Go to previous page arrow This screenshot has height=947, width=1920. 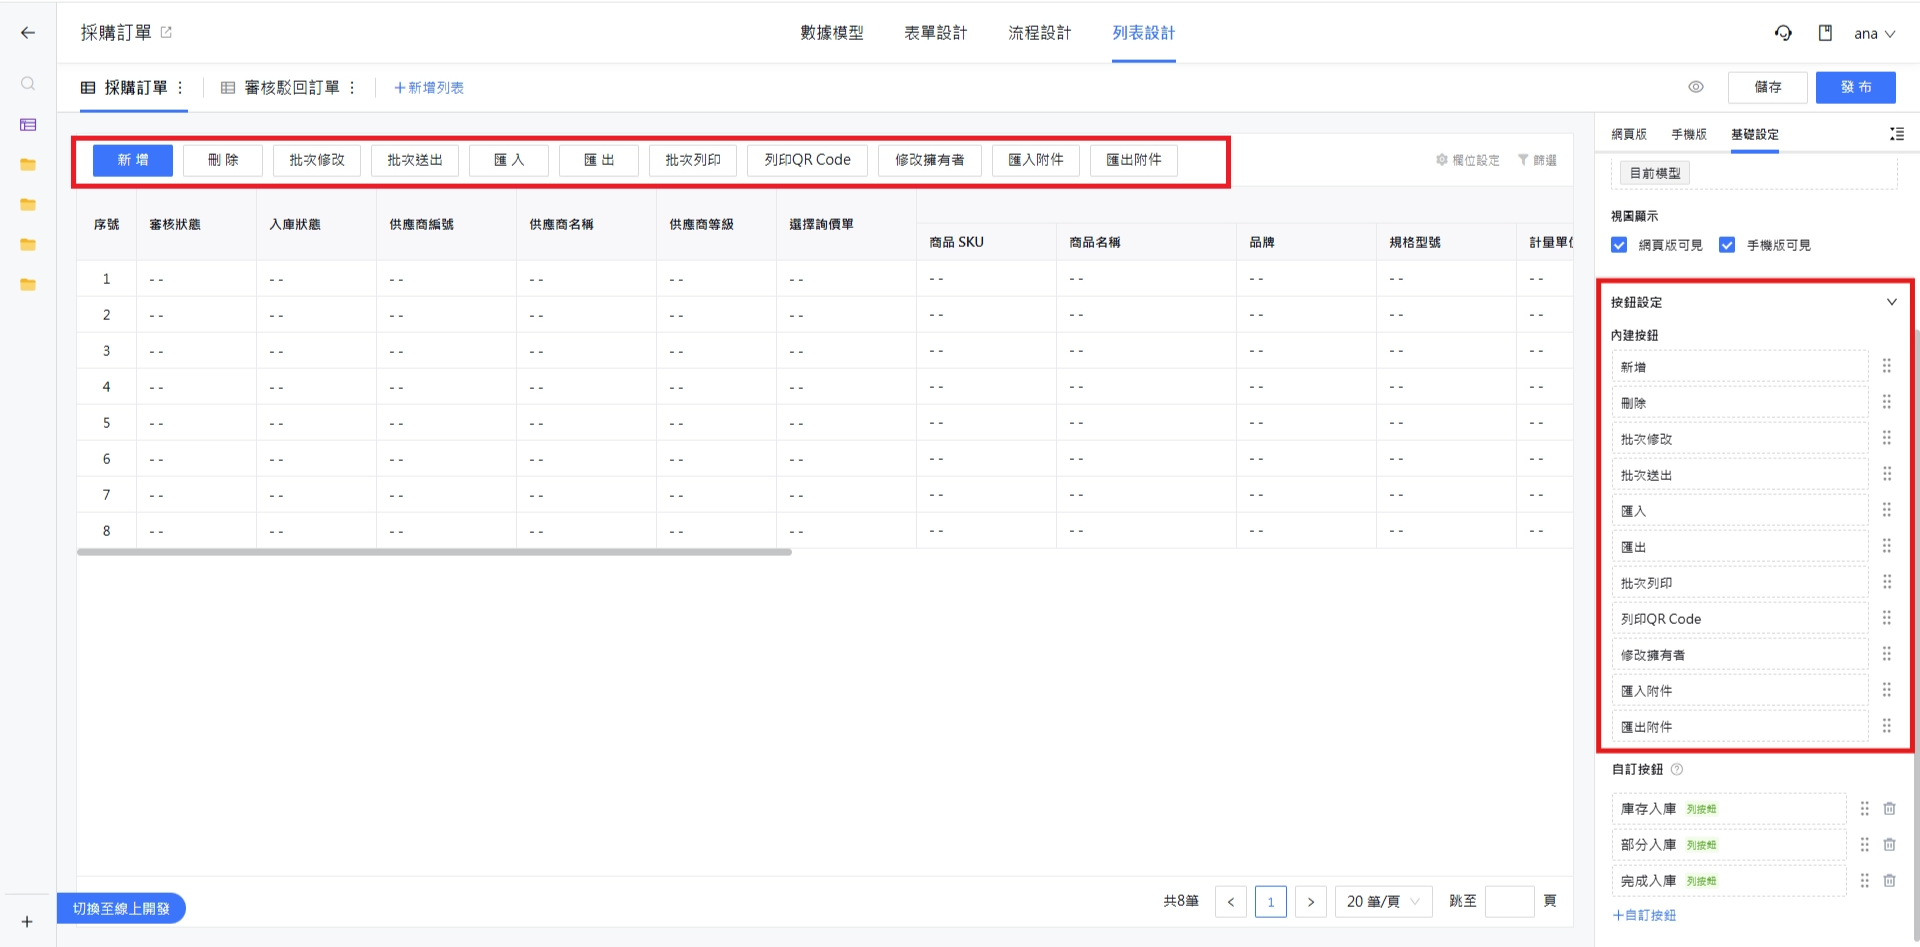(x=1231, y=901)
